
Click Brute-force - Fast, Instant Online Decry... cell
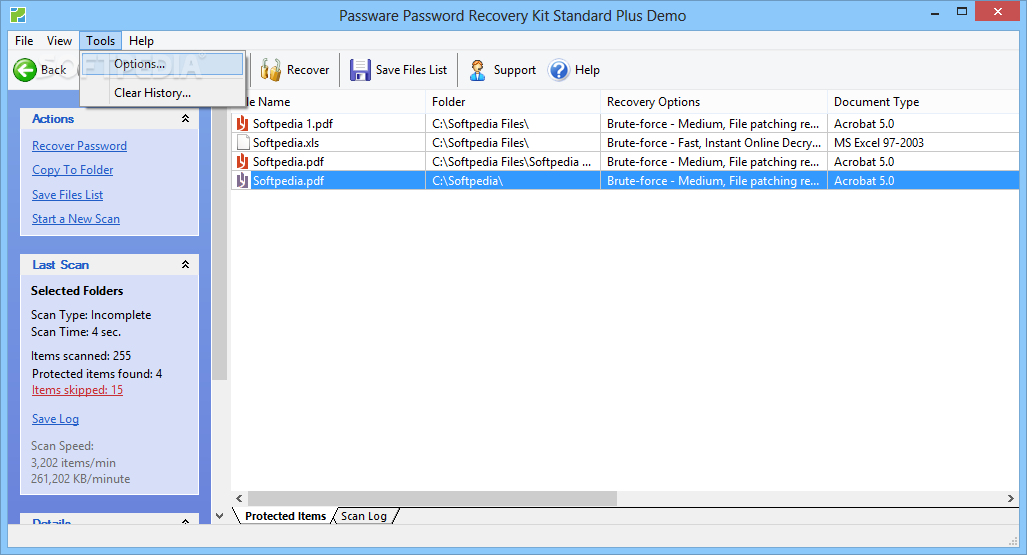(x=714, y=142)
